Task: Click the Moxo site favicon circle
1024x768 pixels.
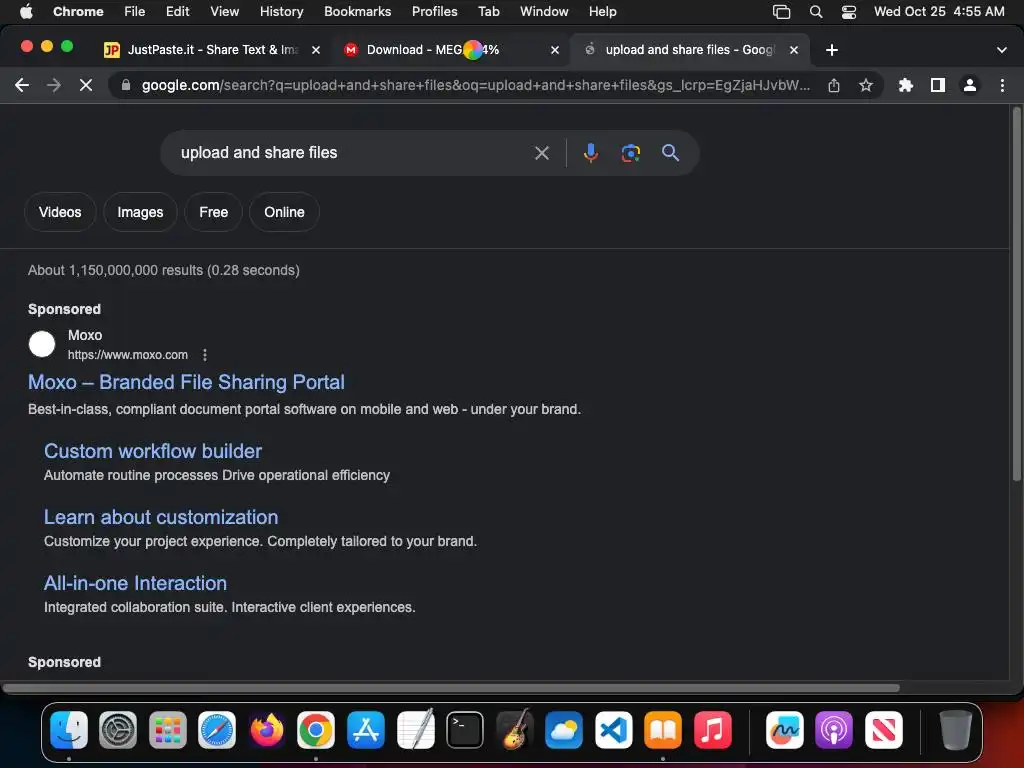Action: pyautogui.click(x=42, y=344)
